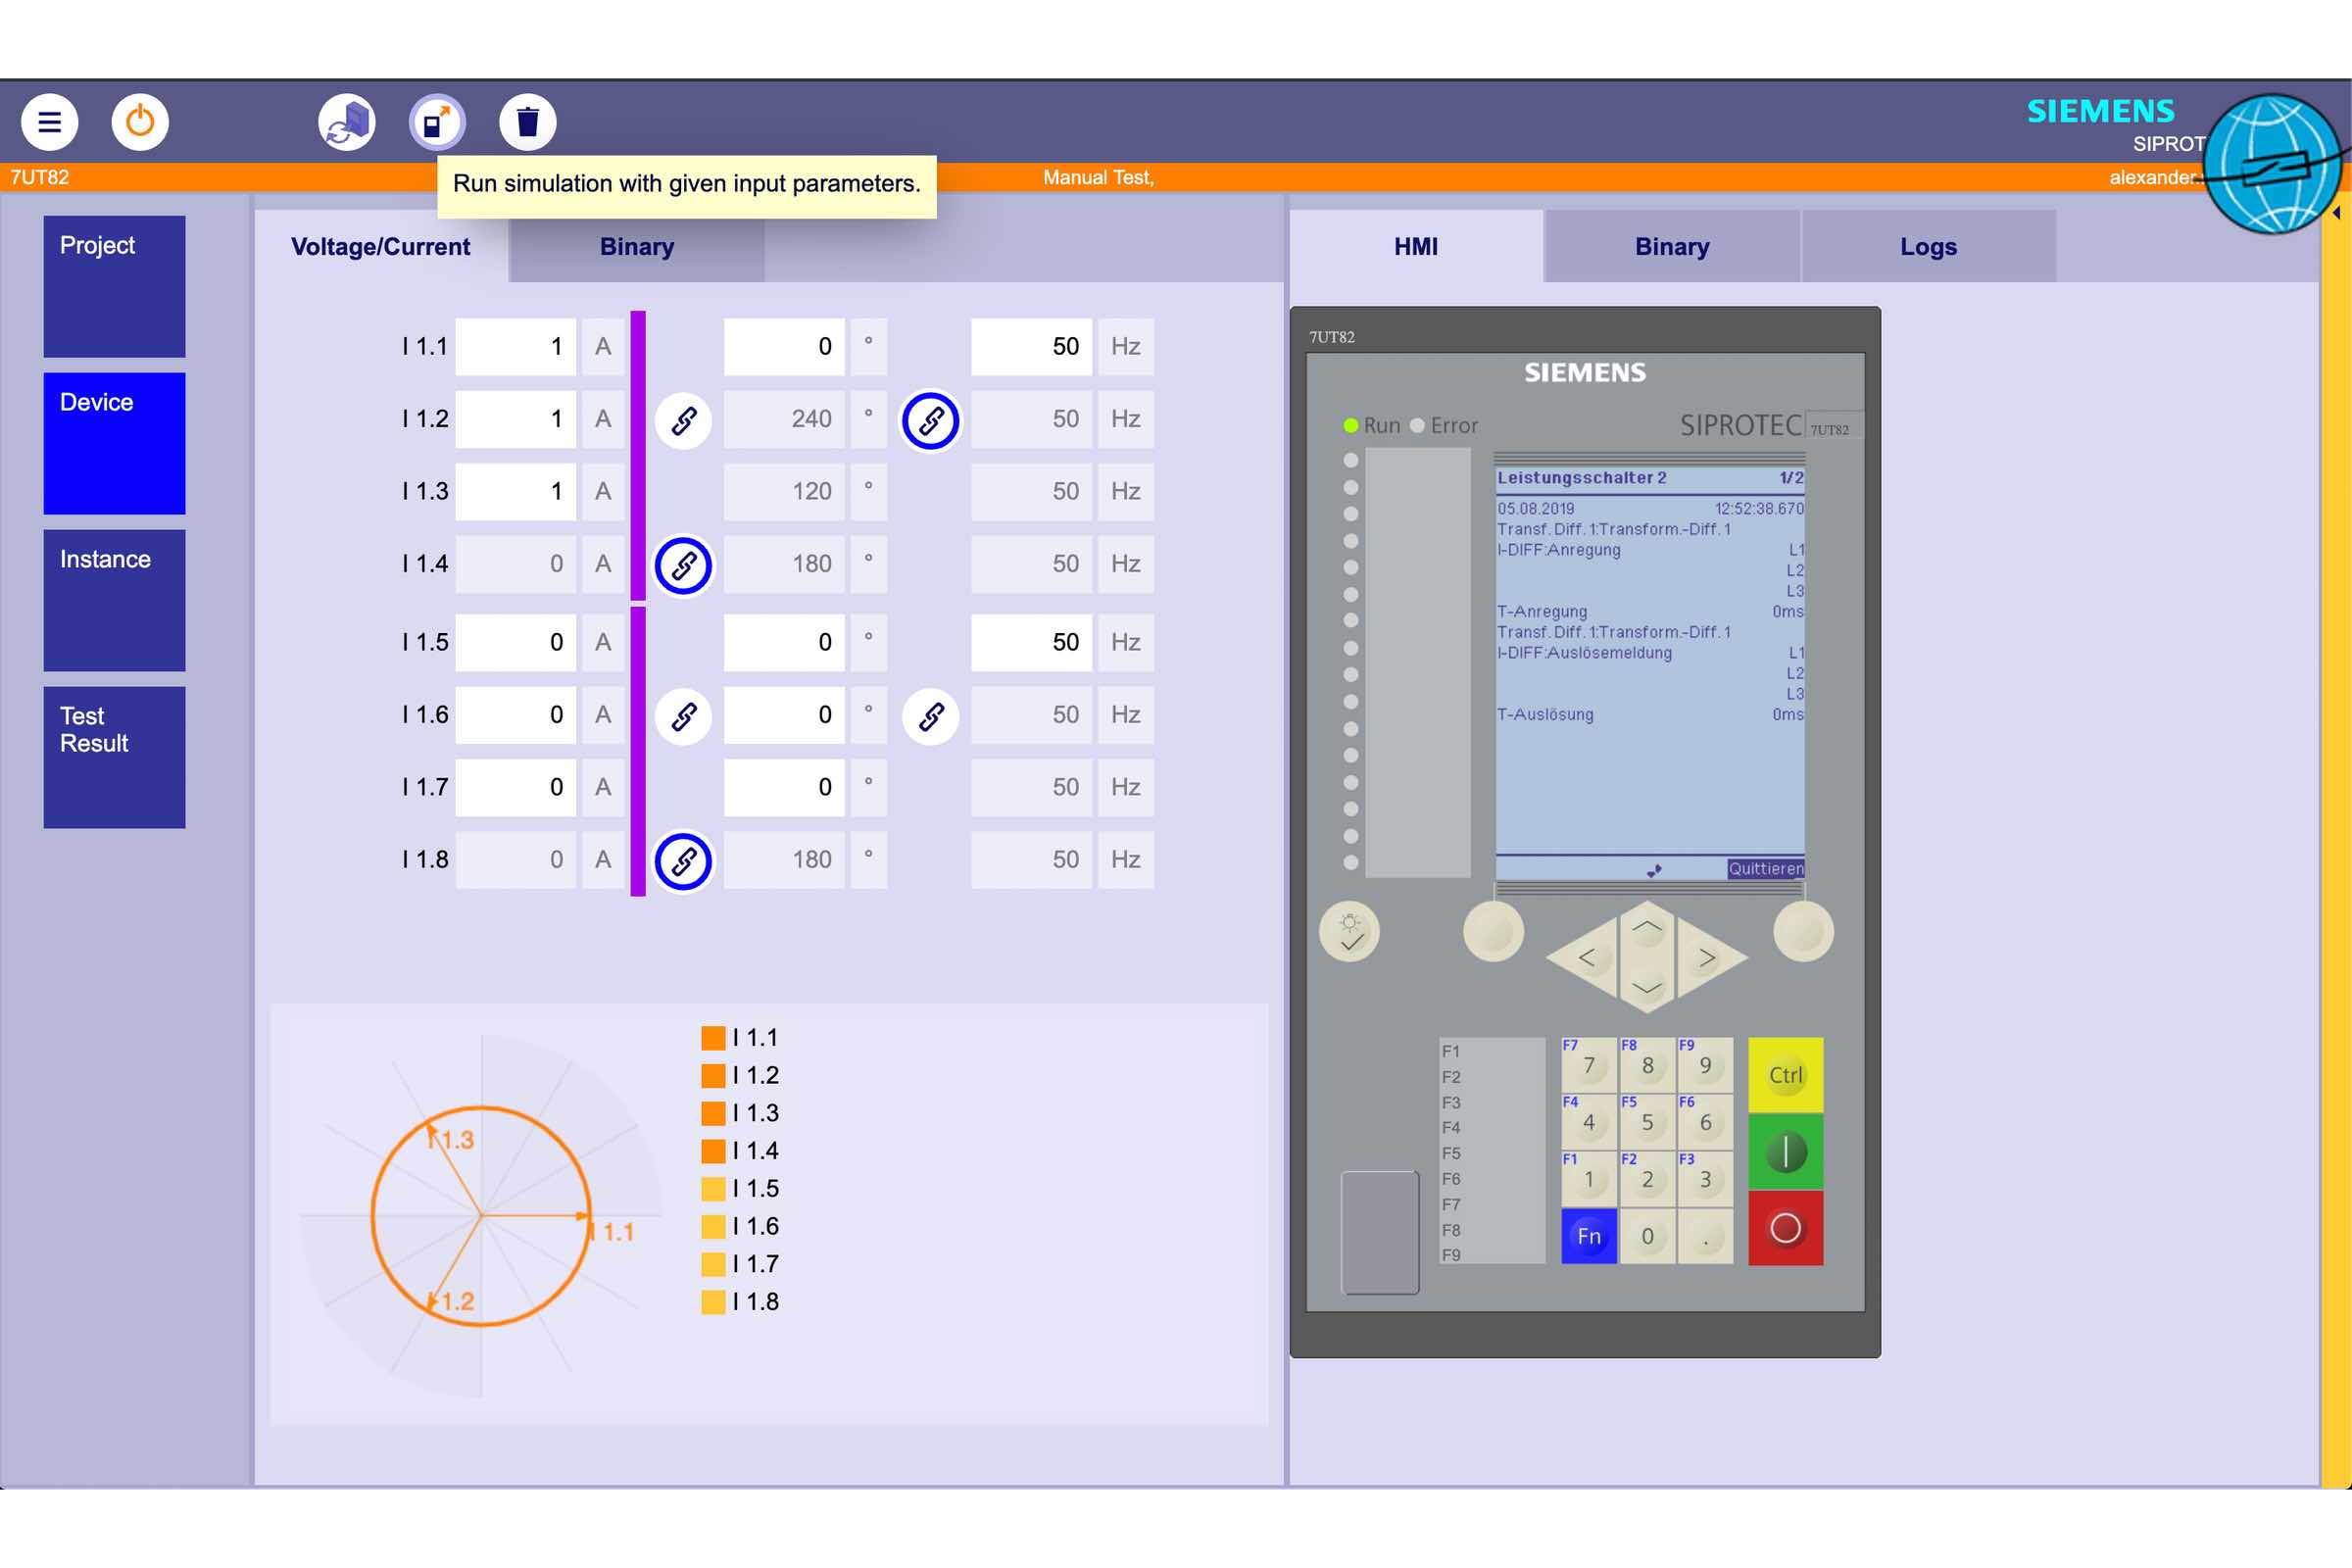Open the Test Result section
The width and height of the screenshot is (2352, 1568).
(x=114, y=756)
